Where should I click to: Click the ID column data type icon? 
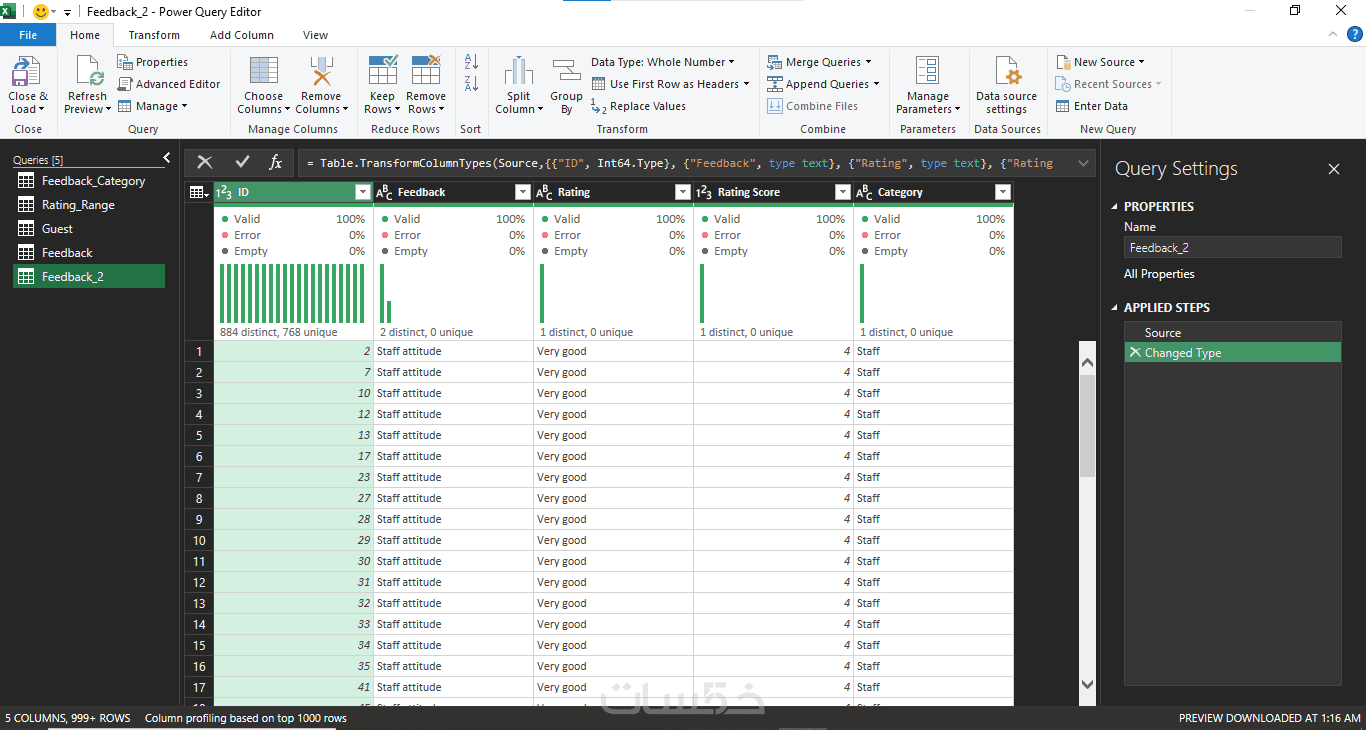click(224, 192)
